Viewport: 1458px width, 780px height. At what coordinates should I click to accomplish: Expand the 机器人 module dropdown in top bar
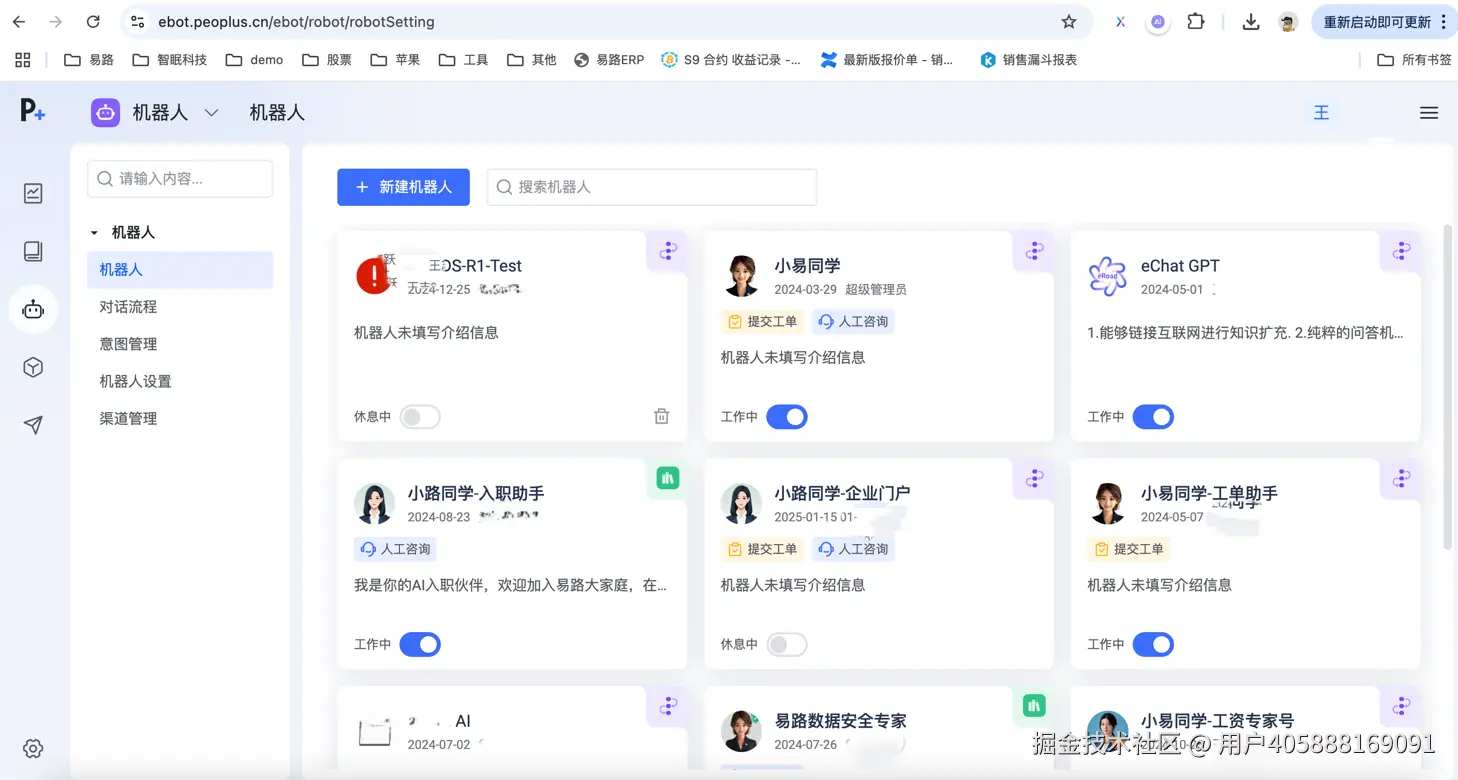click(x=210, y=112)
